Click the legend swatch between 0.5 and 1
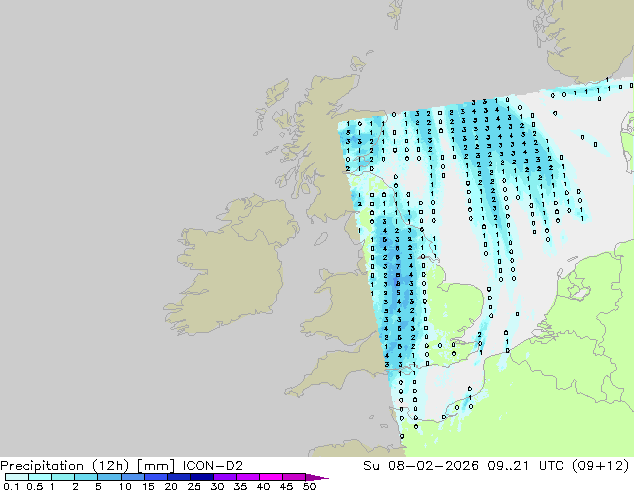 (x=40, y=477)
